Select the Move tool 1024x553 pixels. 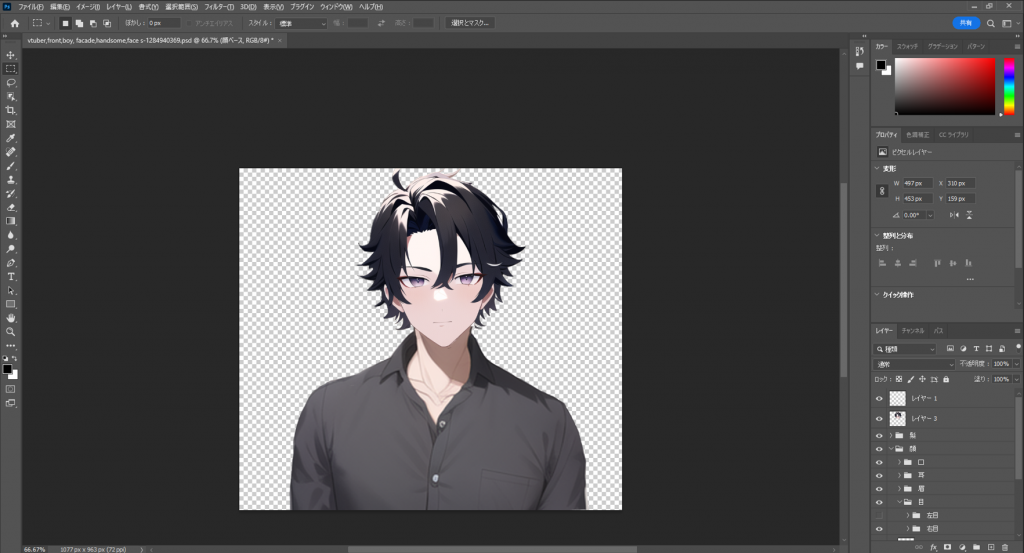11,55
